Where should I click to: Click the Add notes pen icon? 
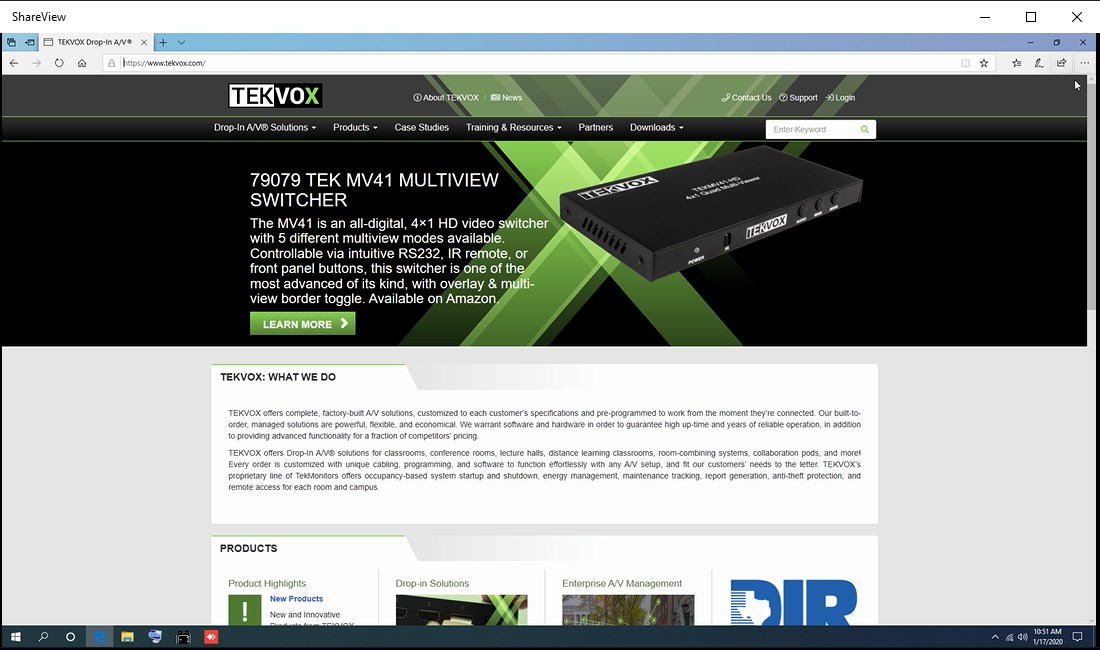pyautogui.click(x=1039, y=63)
